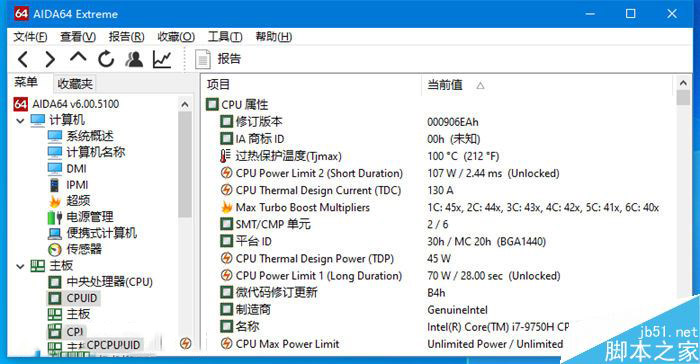Click the value 000906EAh
This screenshot has height=364, width=700.
point(453,122)
